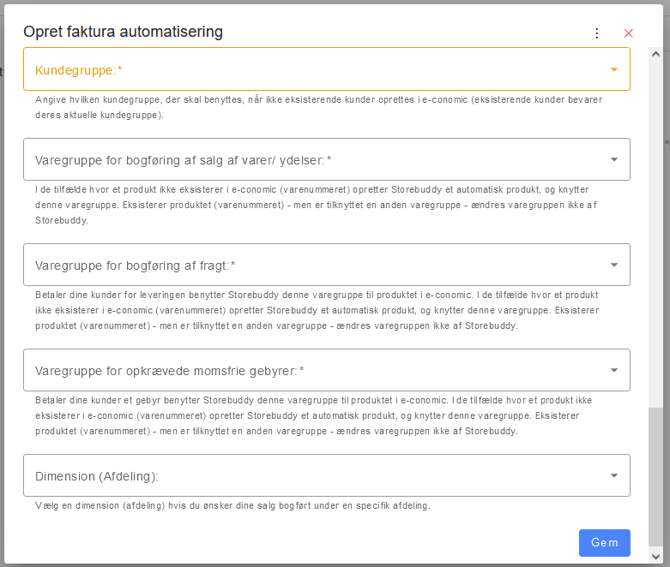This screenshot has width=670, height=567.
Task: Click the Opret faktura automatisering dialog title
Action: 123,32
